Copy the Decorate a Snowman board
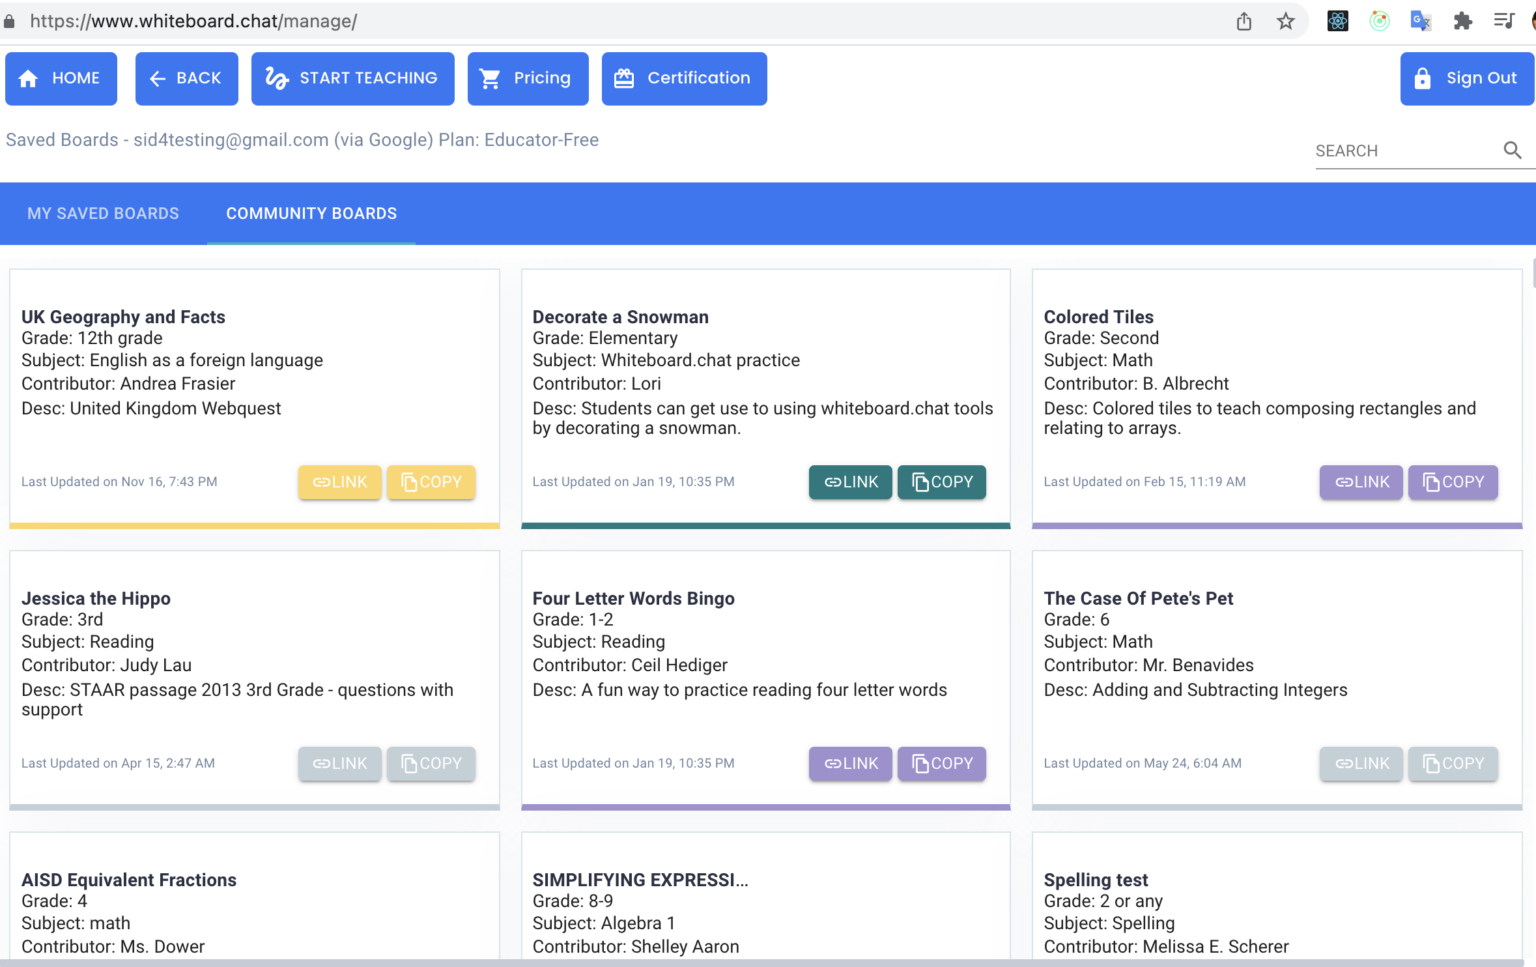1536x967 pixels. pos(942,482)
